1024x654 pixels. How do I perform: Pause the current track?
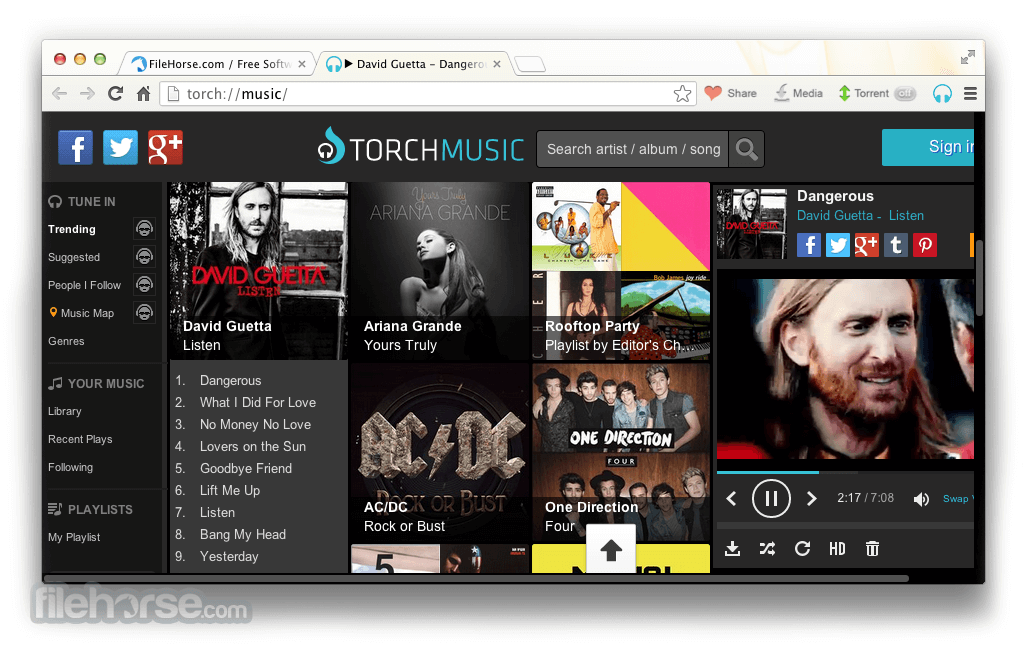[x=771, y=499]
